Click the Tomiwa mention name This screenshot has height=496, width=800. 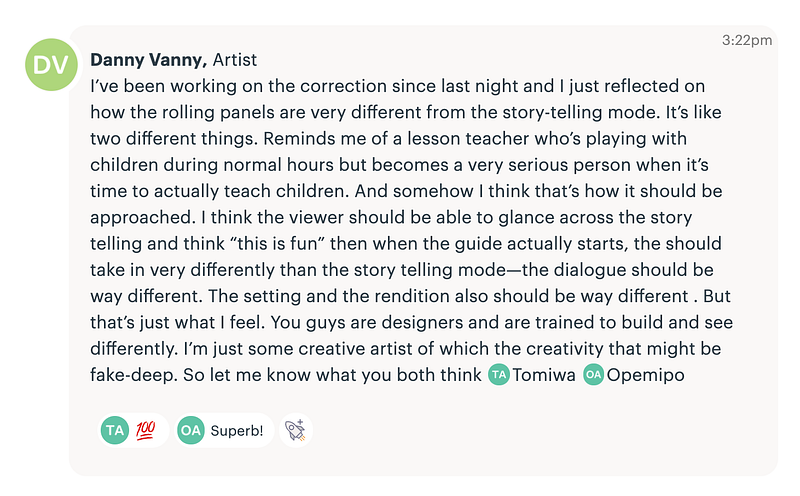point(543,374)
